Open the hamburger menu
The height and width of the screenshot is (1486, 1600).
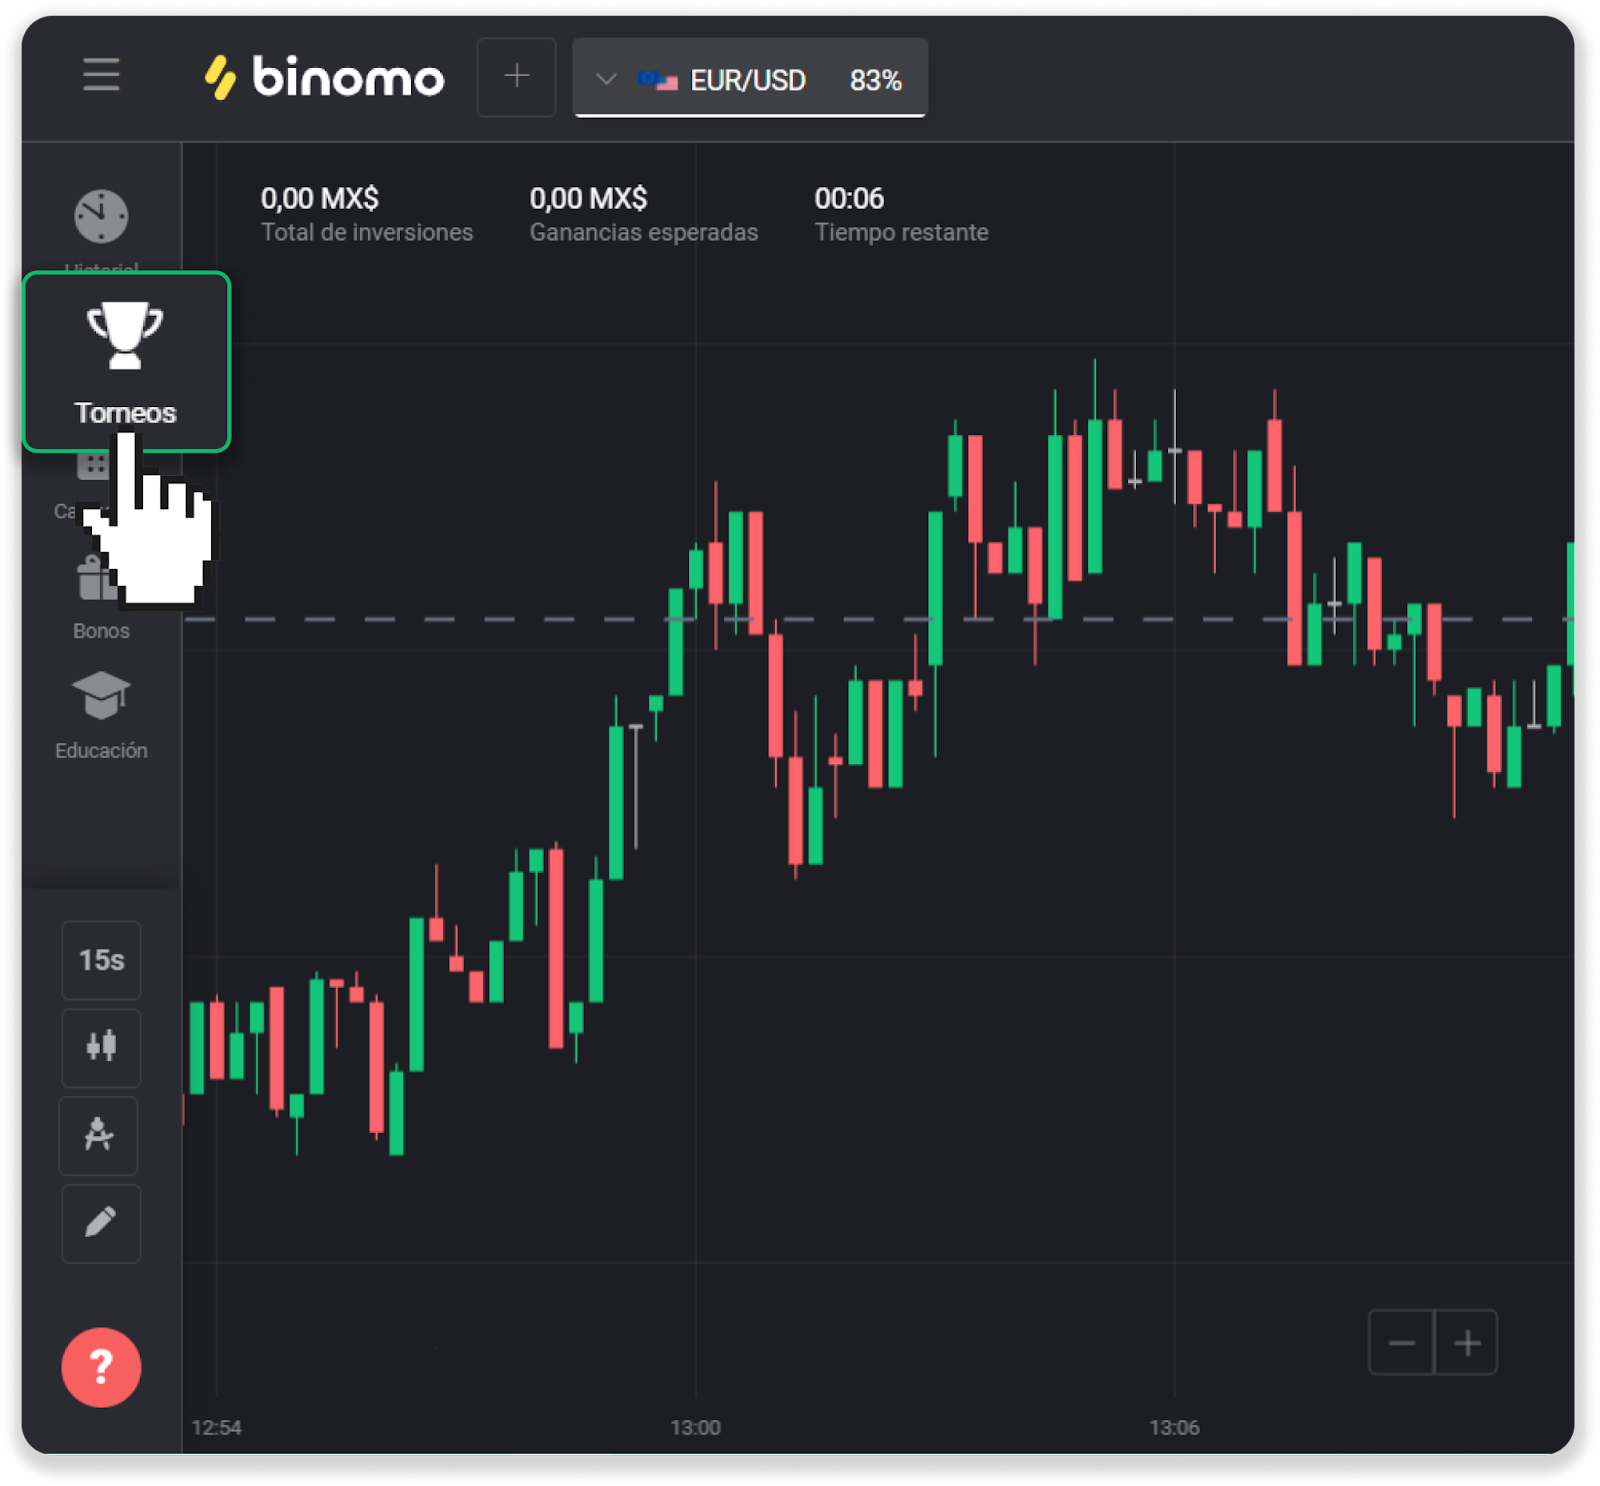click(x=101, y=75)
